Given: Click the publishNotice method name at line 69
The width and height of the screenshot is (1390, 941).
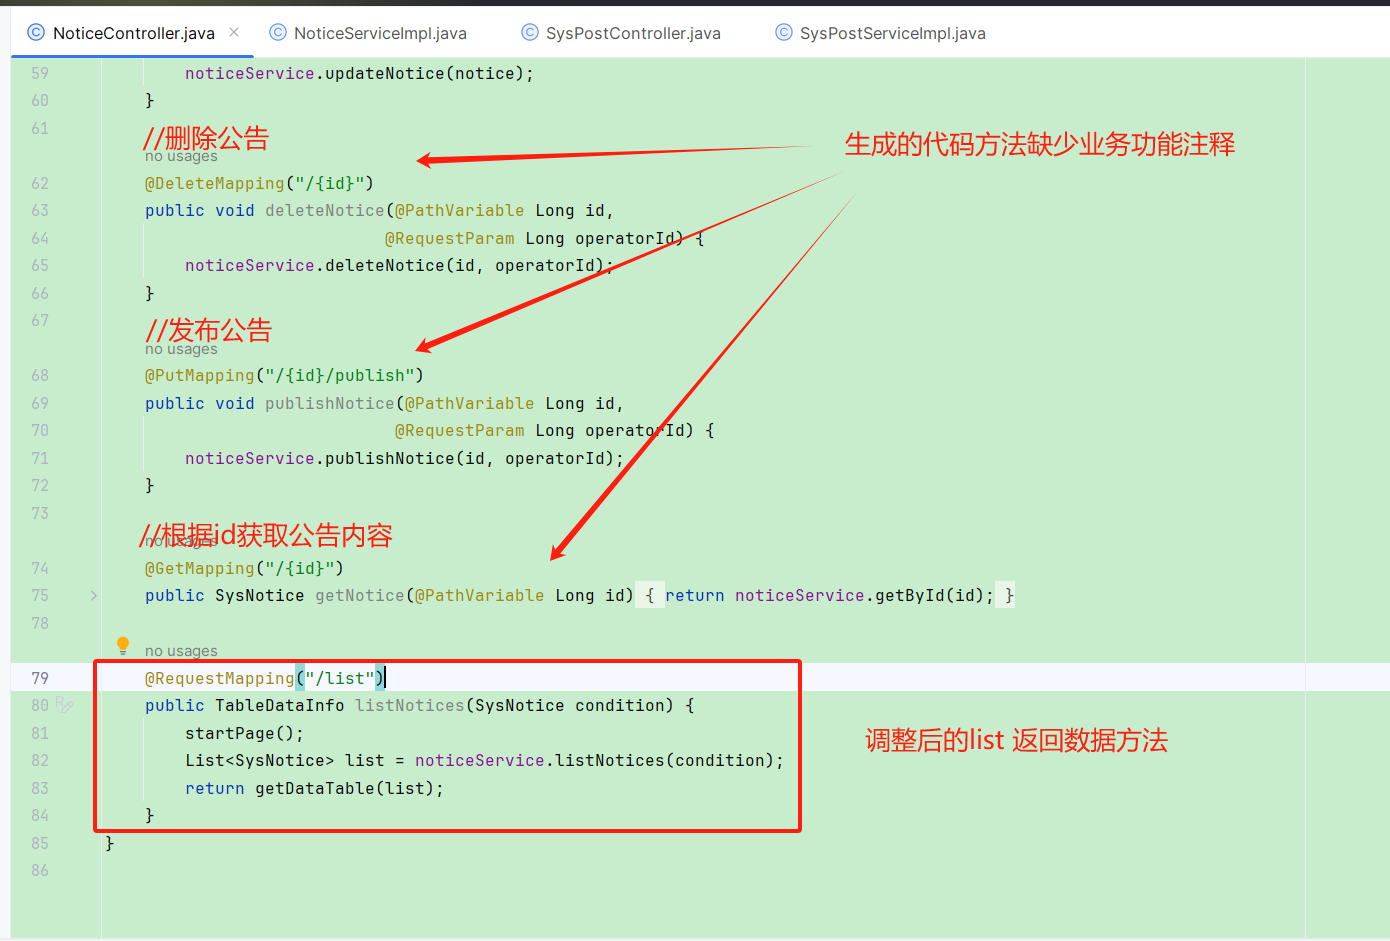Looking at the screenshot, I should [x=330, y=403].
